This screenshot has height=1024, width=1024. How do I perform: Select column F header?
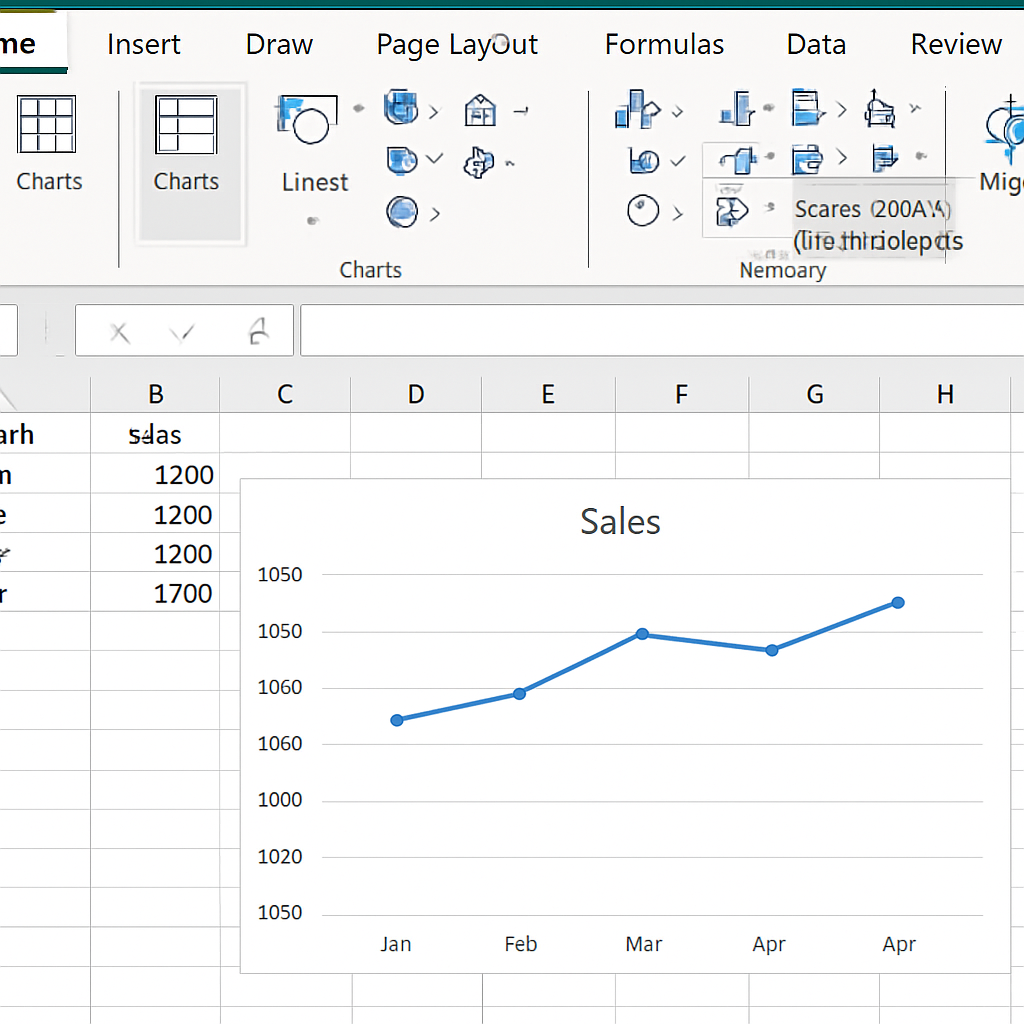tap(682, 394)
